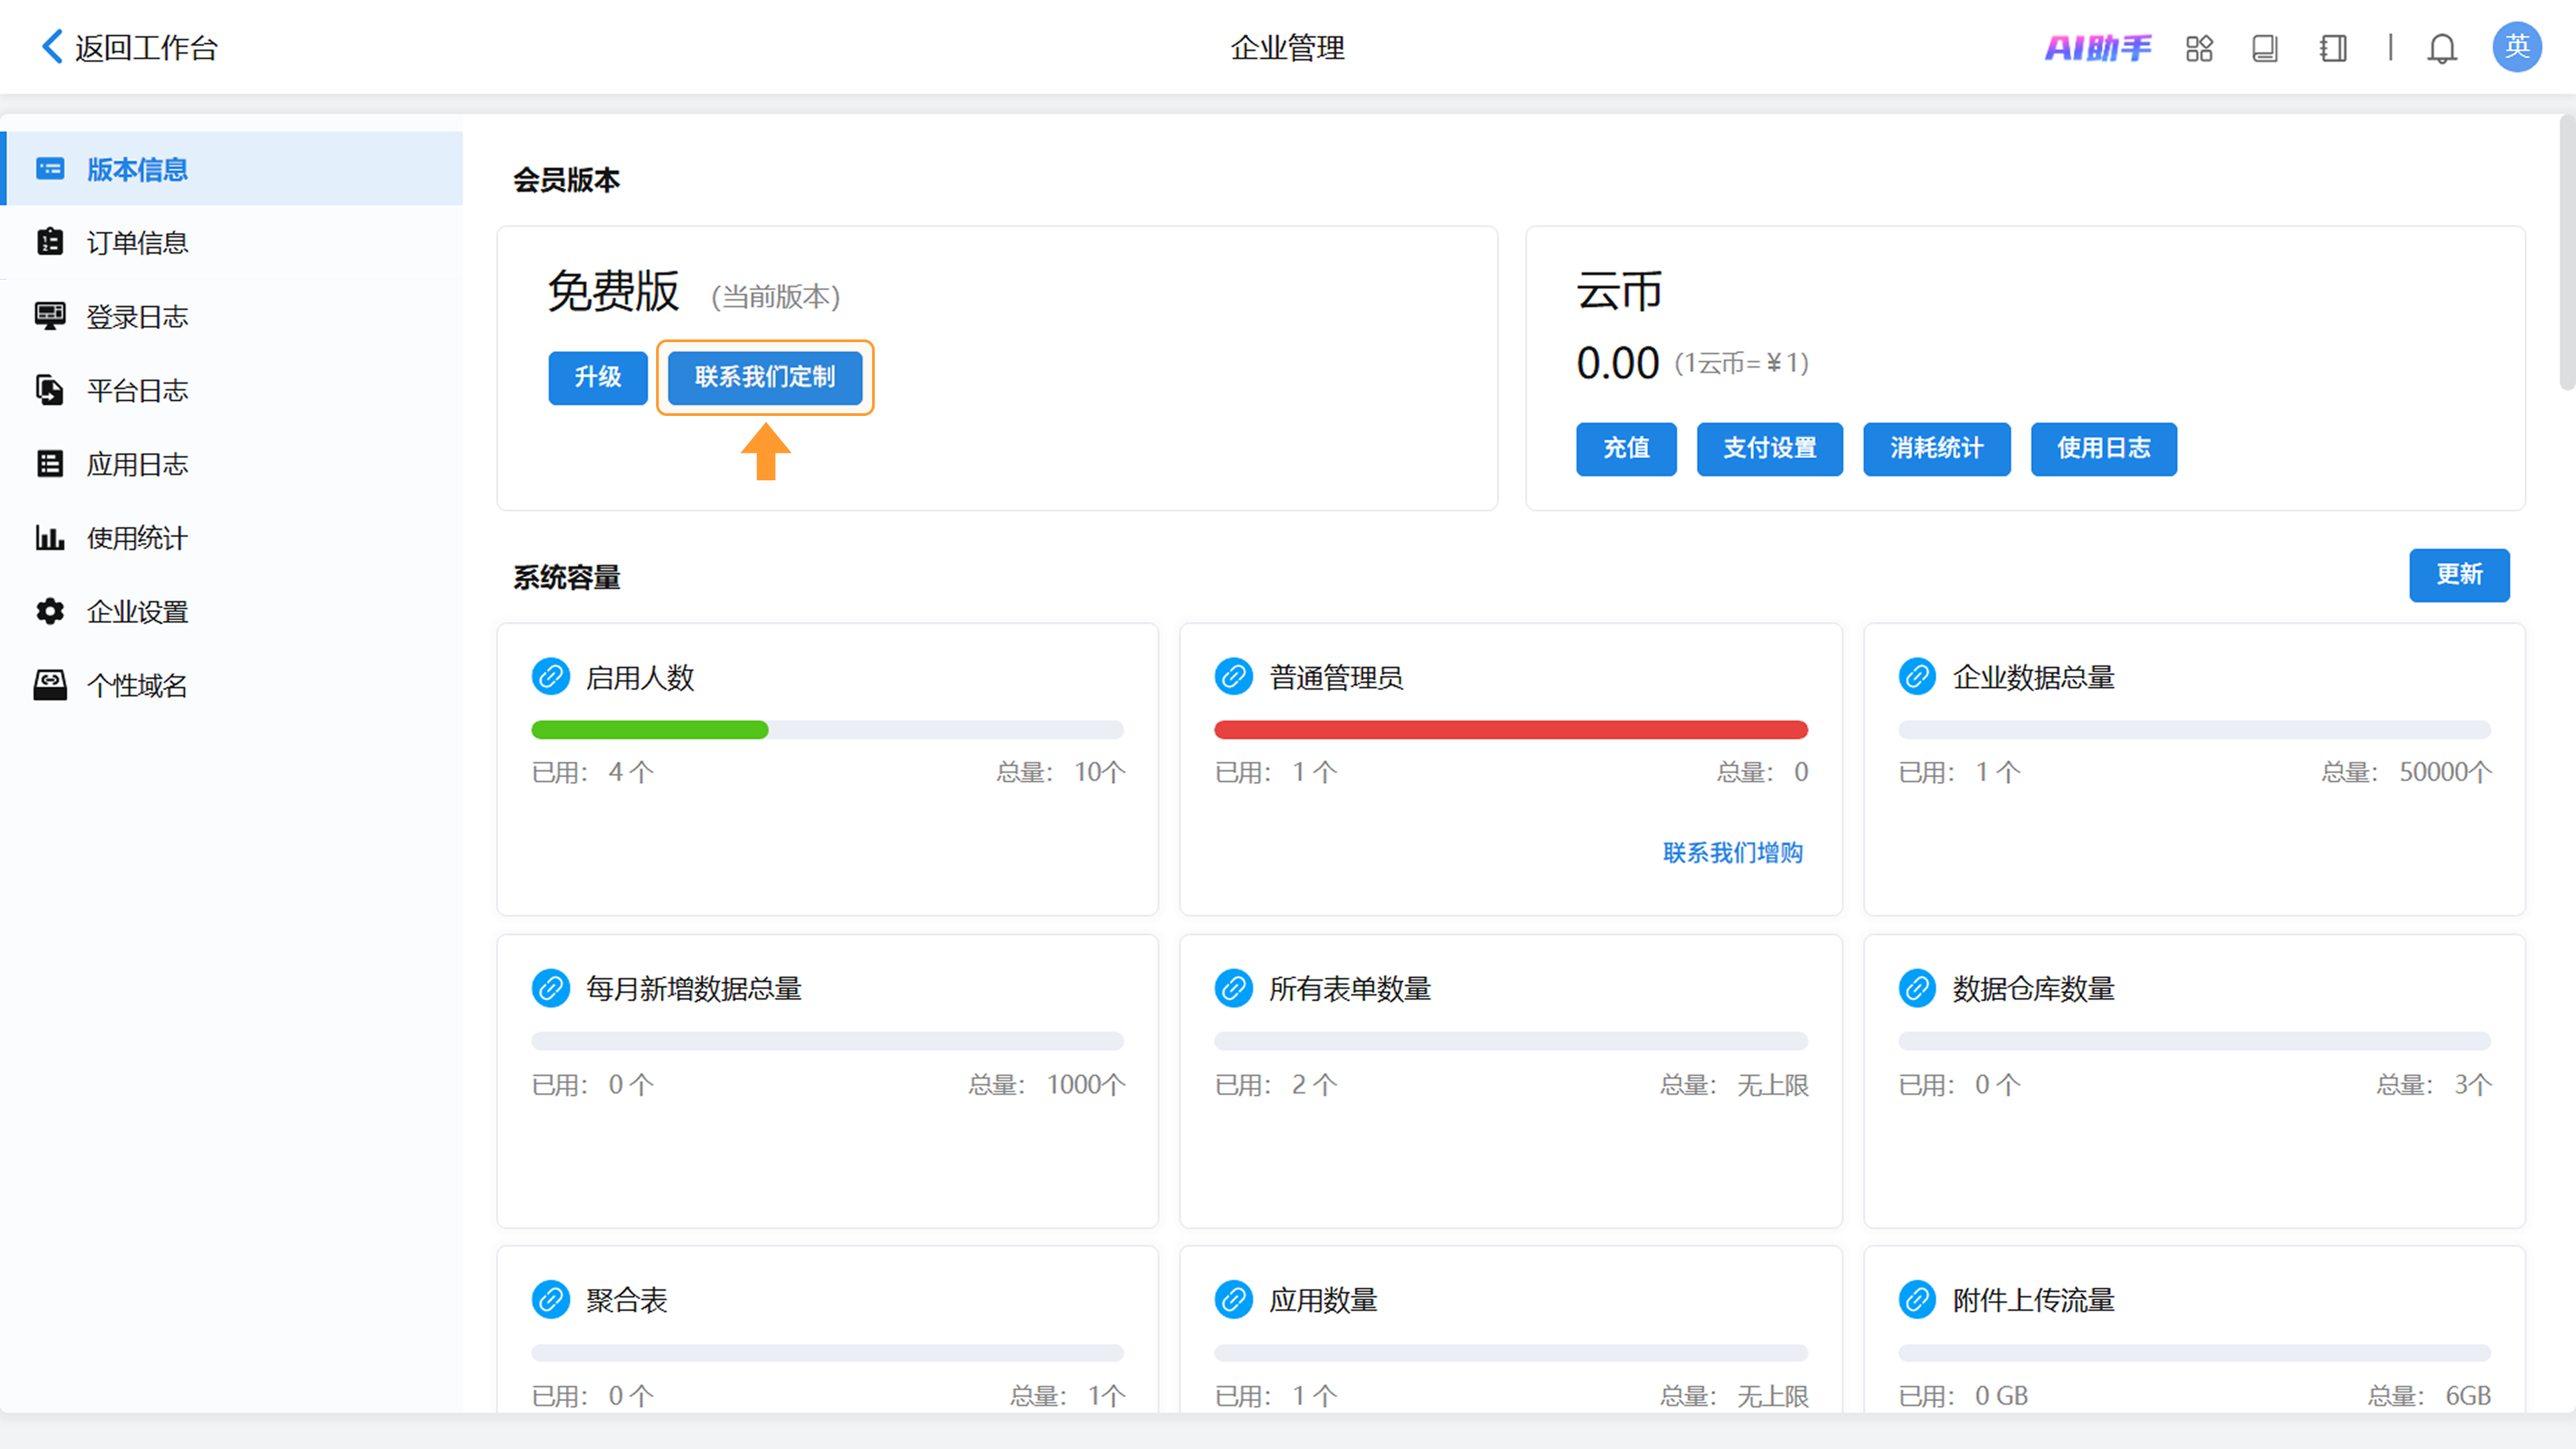Click the 0.00 云币 balance value
Image resolution: width=2576 pixels, height=1449 pixels.
coord(1617,363)
